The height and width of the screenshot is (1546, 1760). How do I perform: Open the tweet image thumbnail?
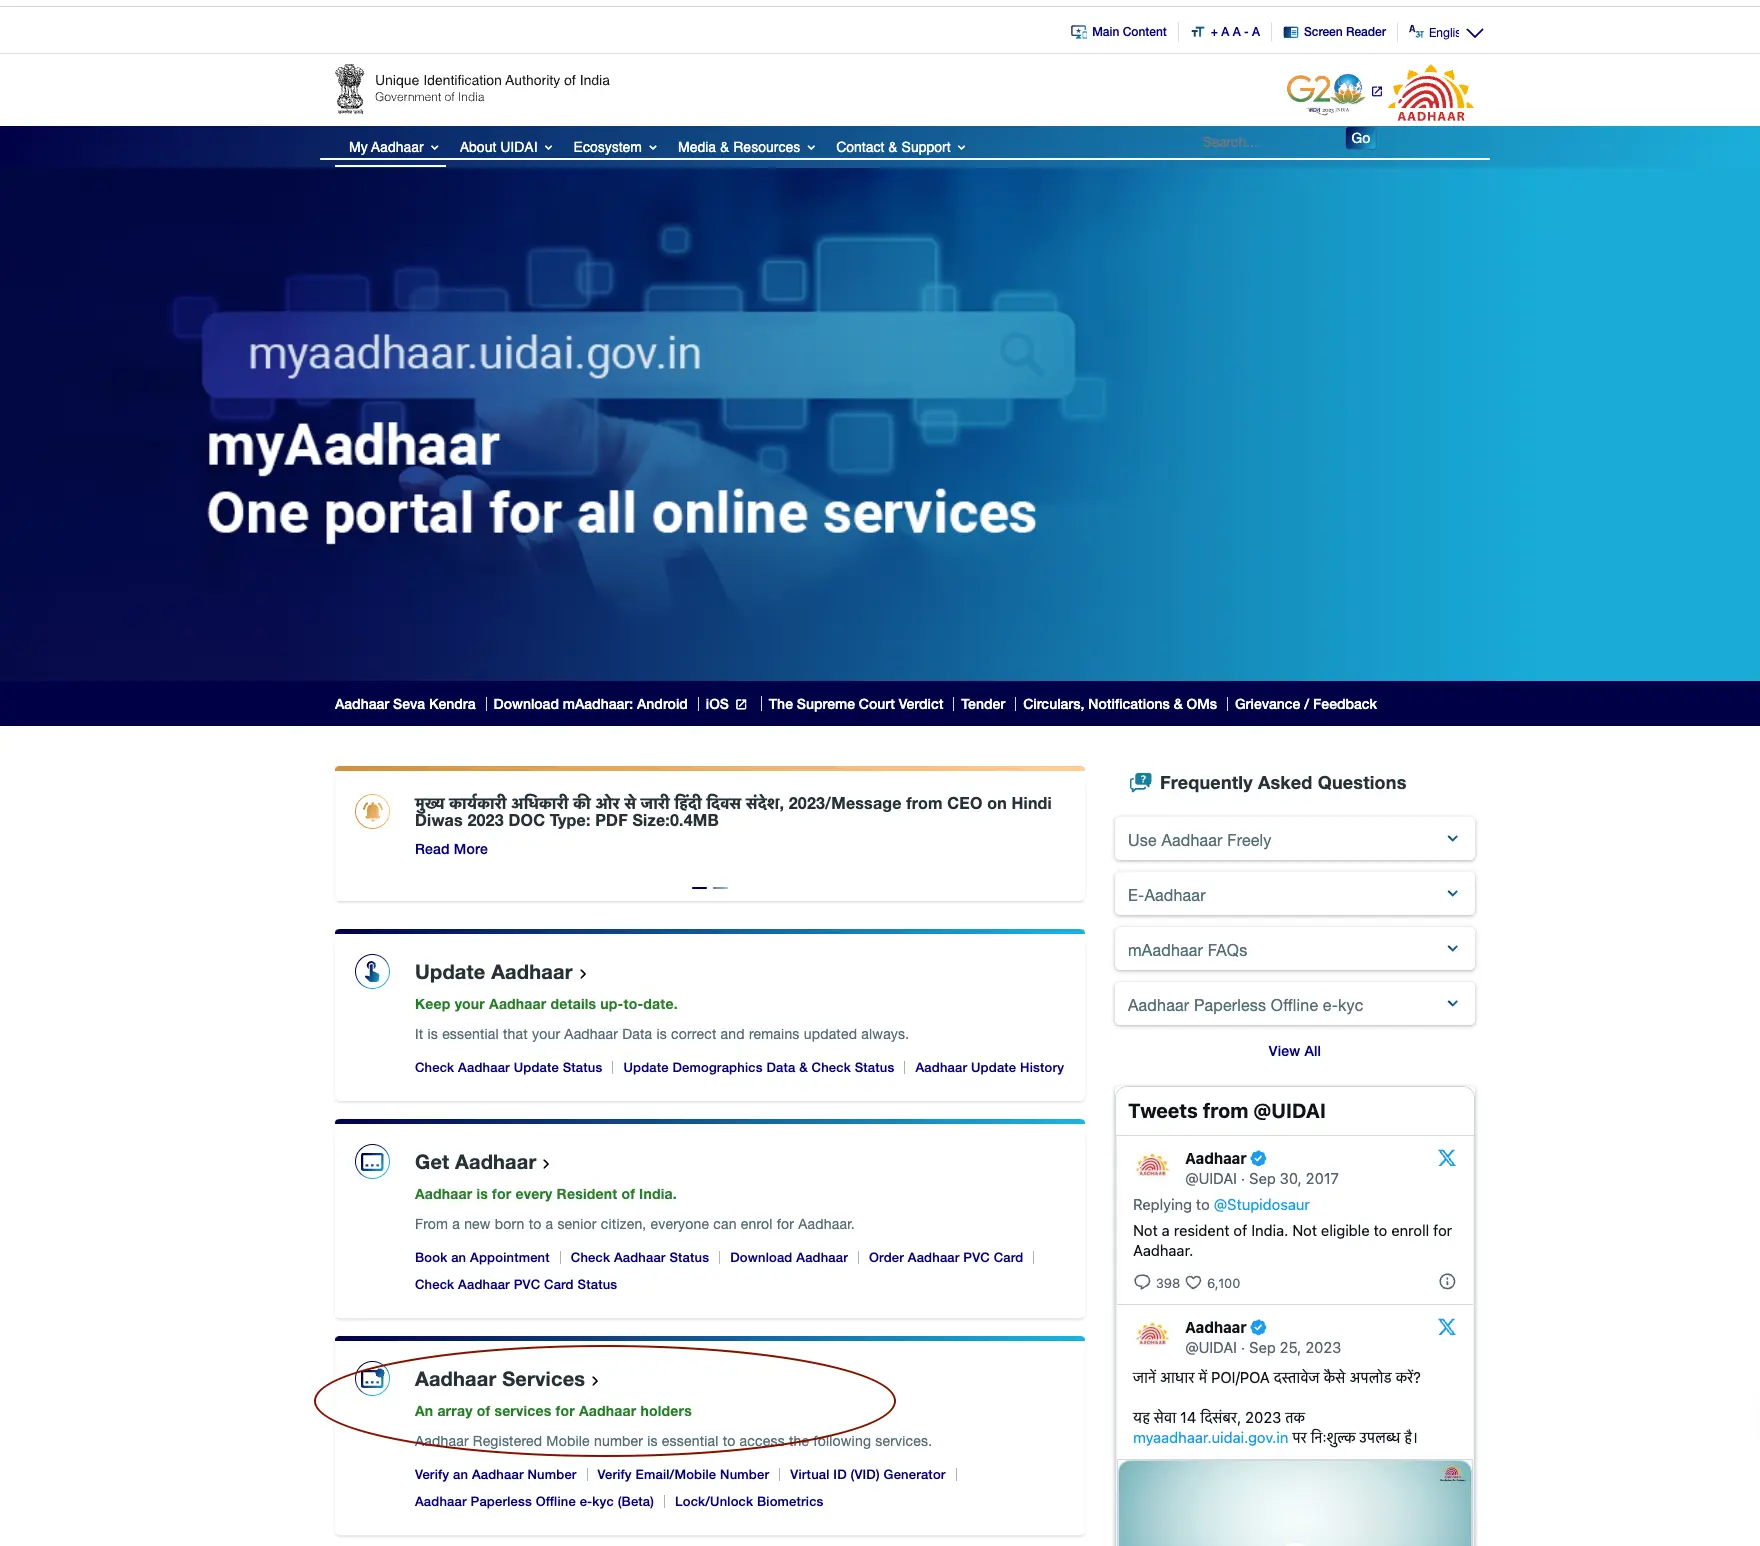click(x=1294, y=1503)
